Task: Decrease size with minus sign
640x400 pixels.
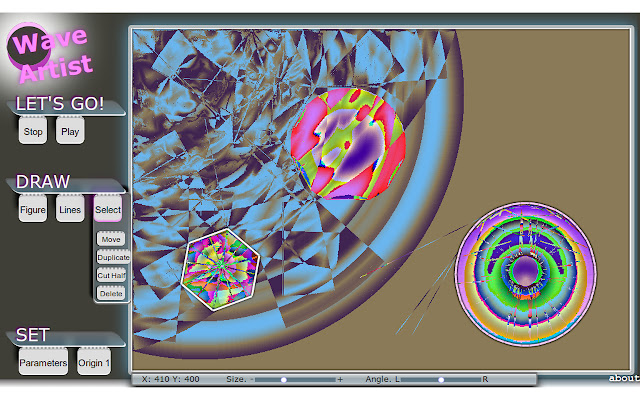Action: (252, 379)
